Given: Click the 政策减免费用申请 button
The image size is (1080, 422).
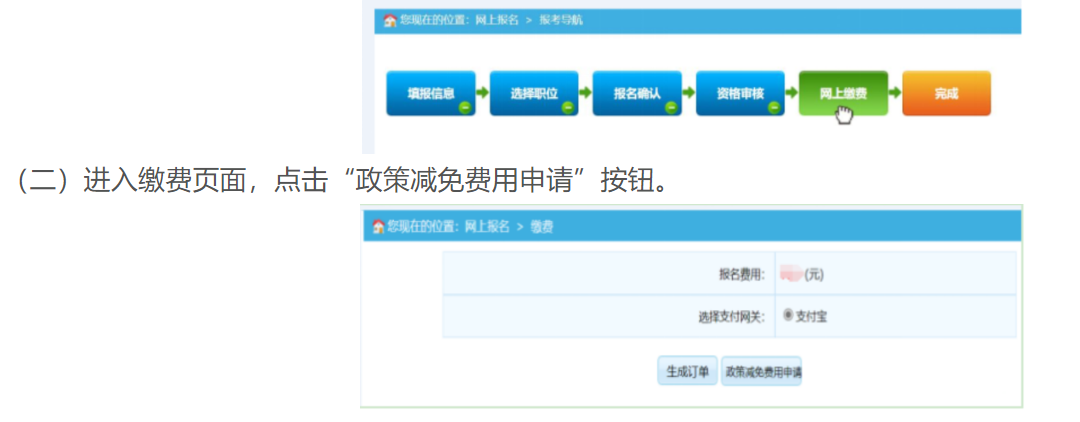Looking at the screenshot, I should click(762, 371).
